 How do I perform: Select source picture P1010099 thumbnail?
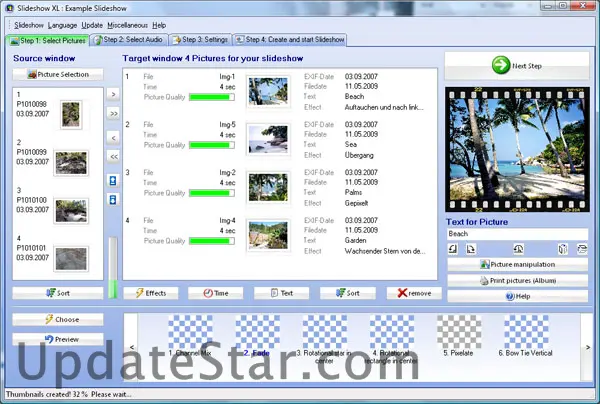coord(71,163)
